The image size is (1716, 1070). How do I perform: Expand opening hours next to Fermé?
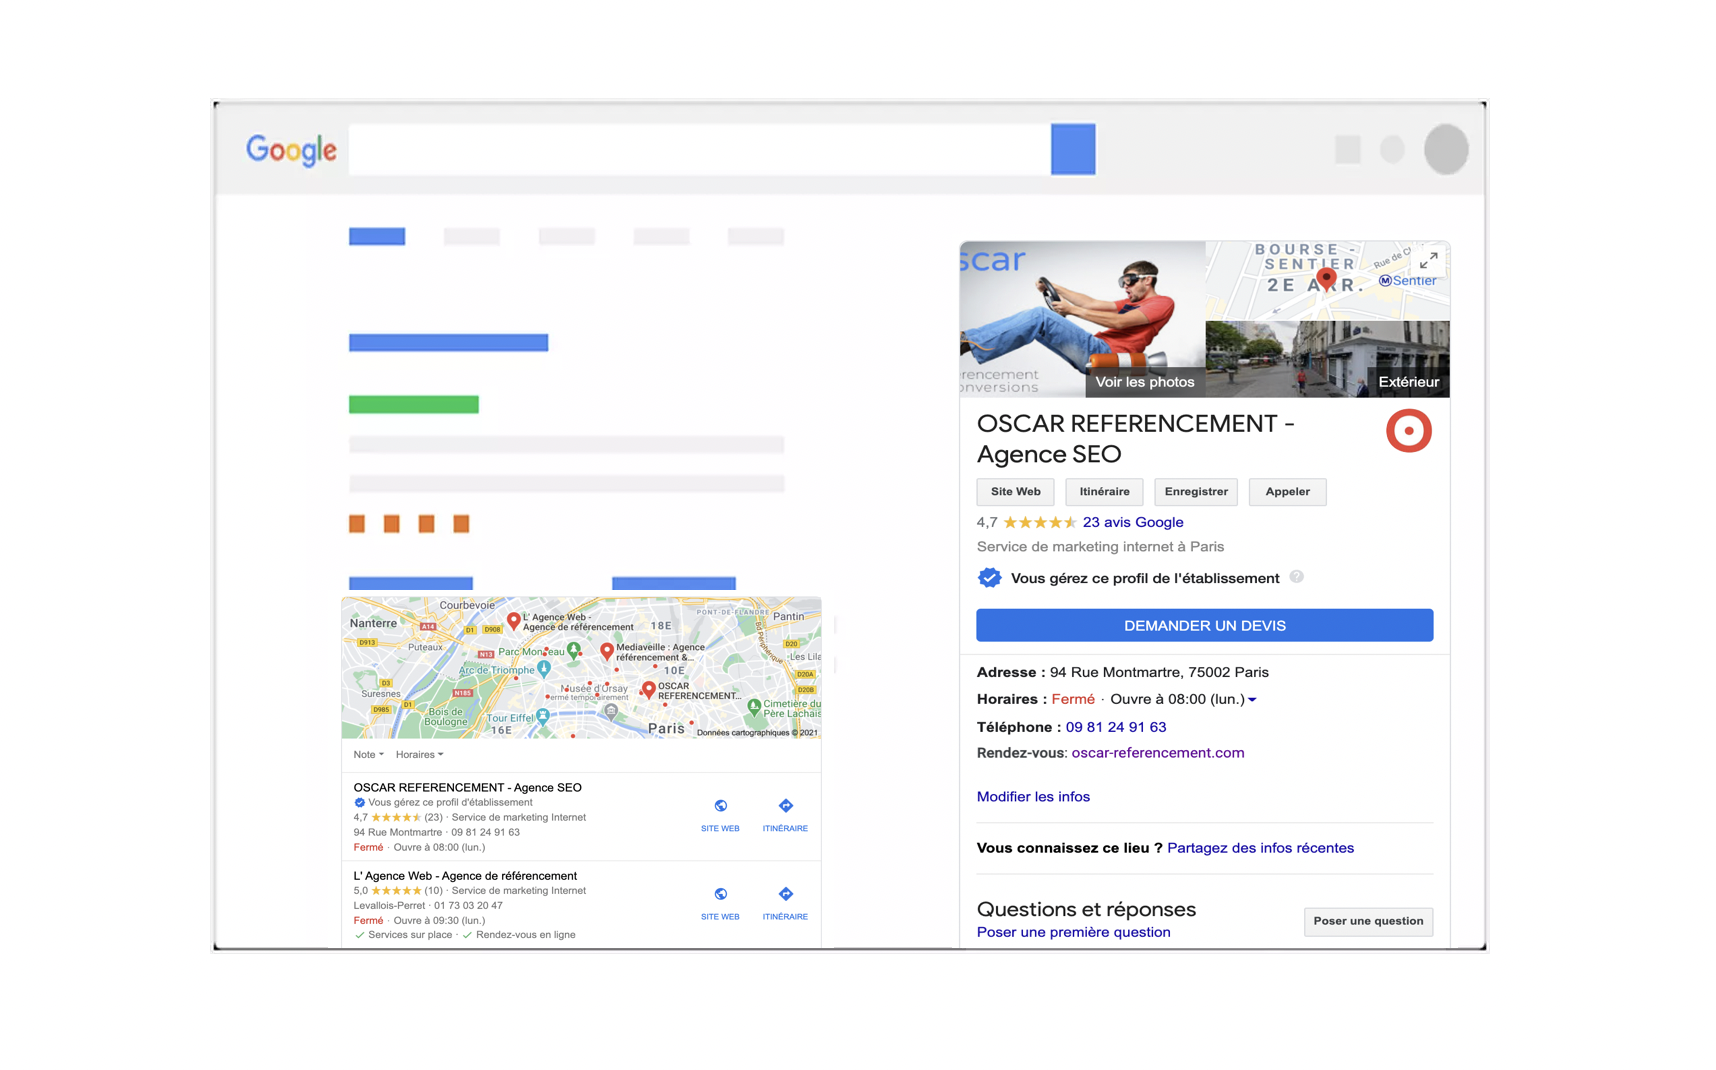(x=1253, y=699)
